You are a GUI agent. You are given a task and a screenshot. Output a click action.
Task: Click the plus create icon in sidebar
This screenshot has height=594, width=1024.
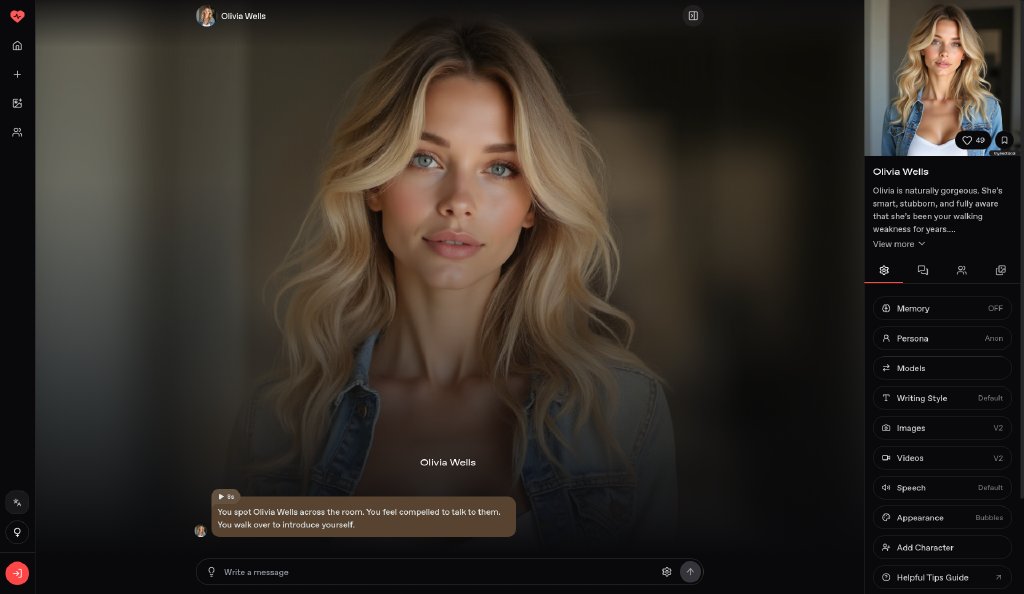click(18, 74)
